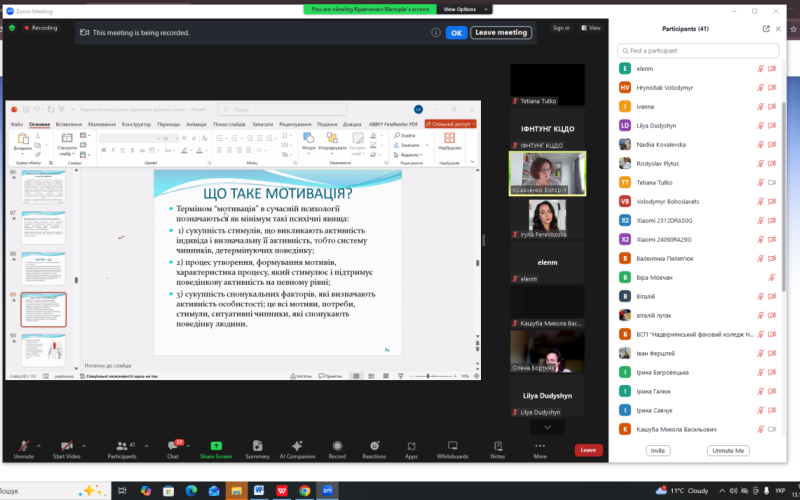
Task: Click the meeting encryption shield icon
Action: 12,28
